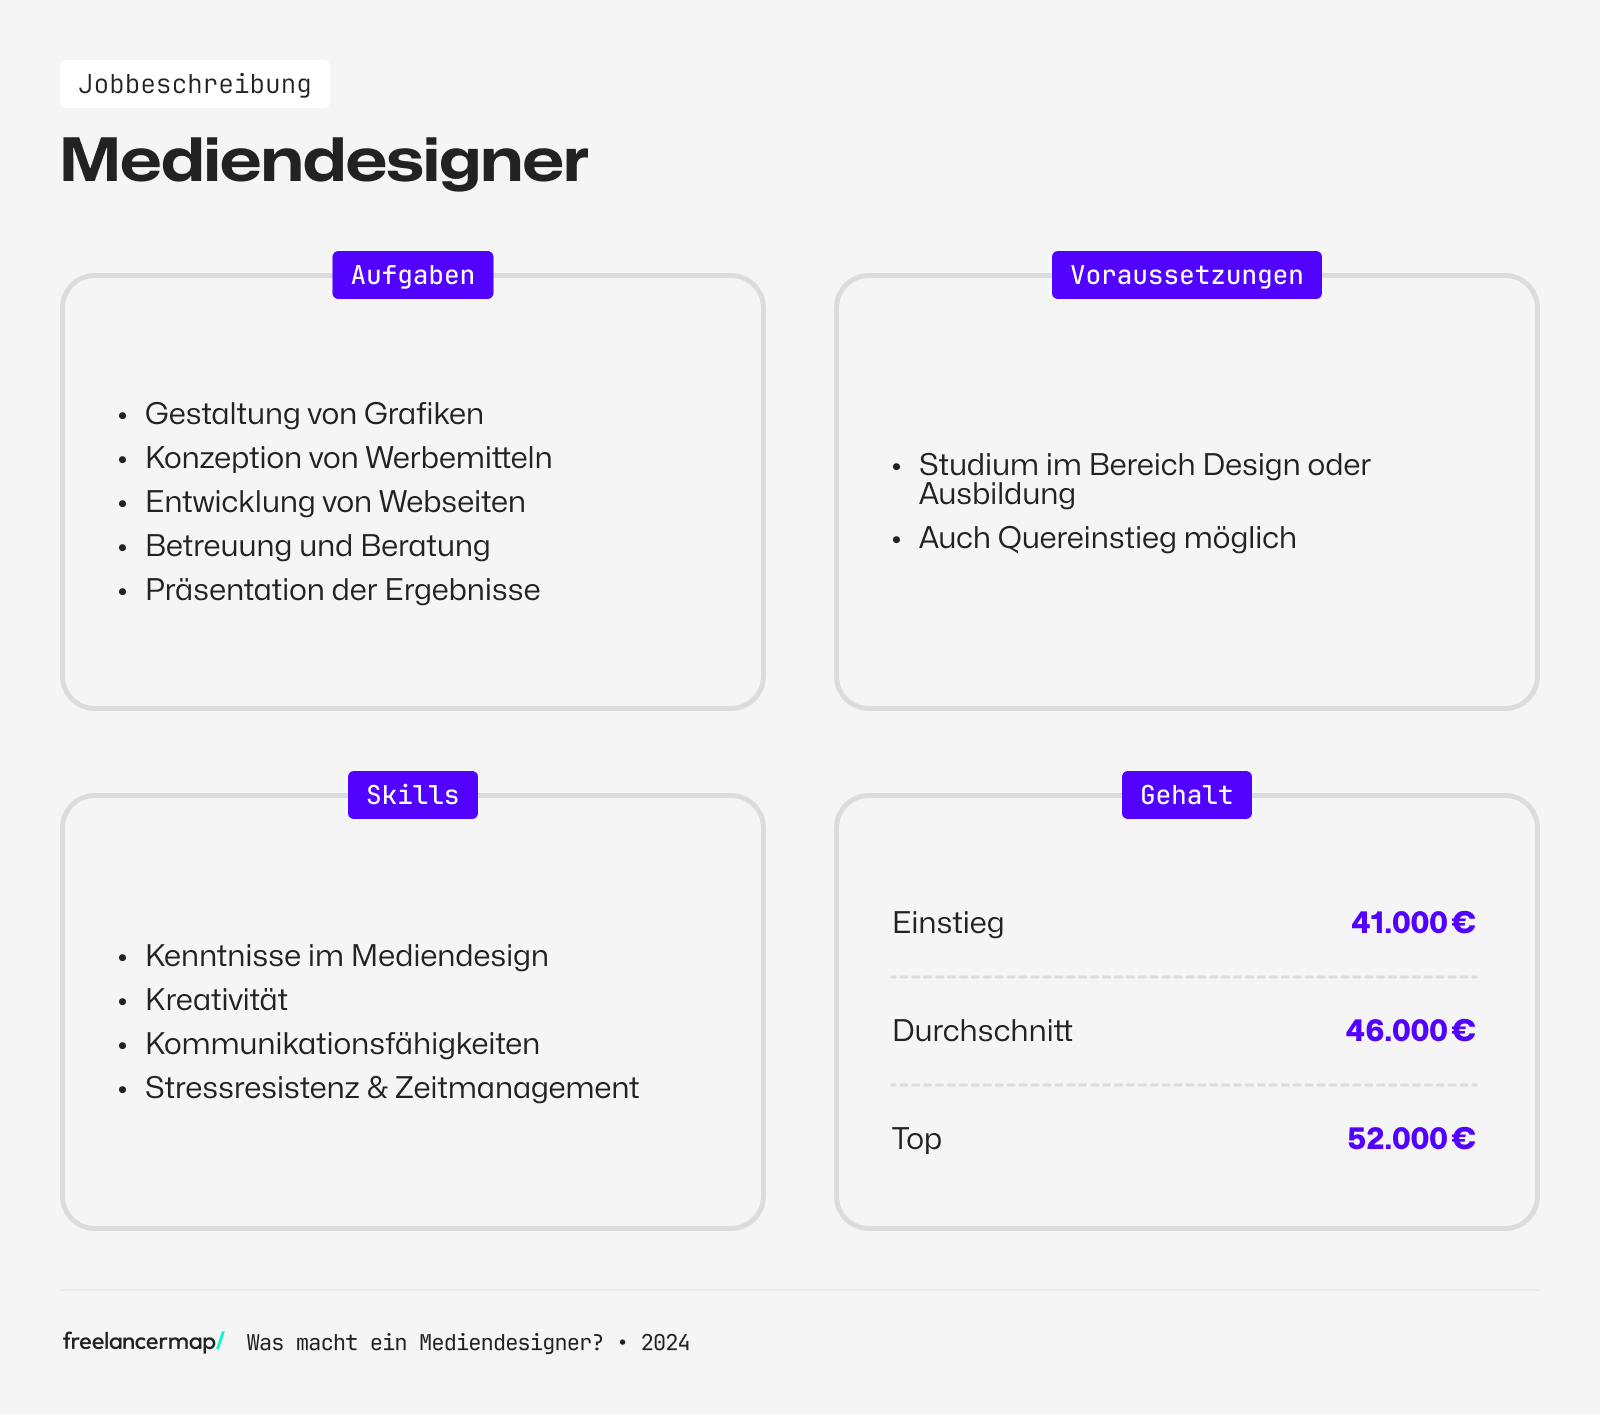The height and width of the screenshot is (1415, 1600).
Task: Select the Voraussetzungen section label
Action: [1186, 275]
